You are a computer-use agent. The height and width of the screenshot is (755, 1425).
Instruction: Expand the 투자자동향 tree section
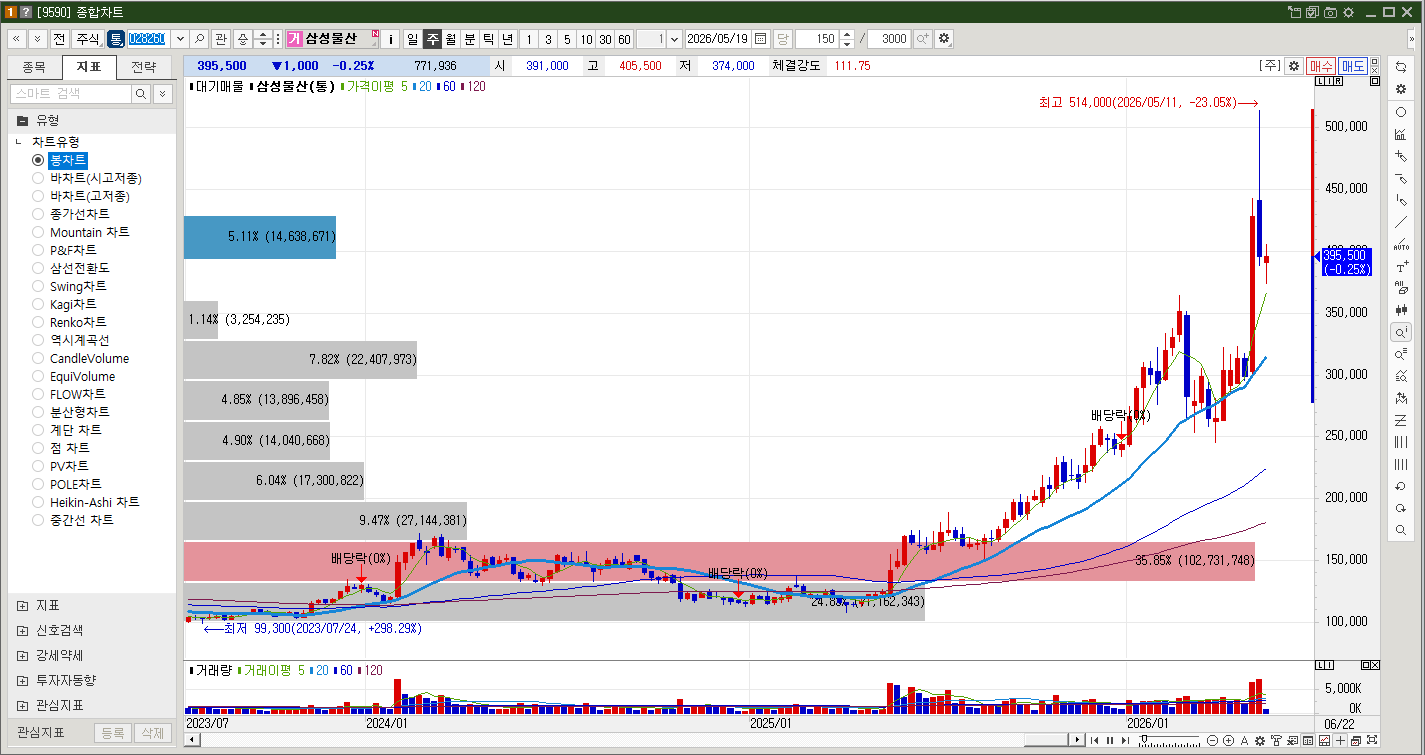coord(22,680)
